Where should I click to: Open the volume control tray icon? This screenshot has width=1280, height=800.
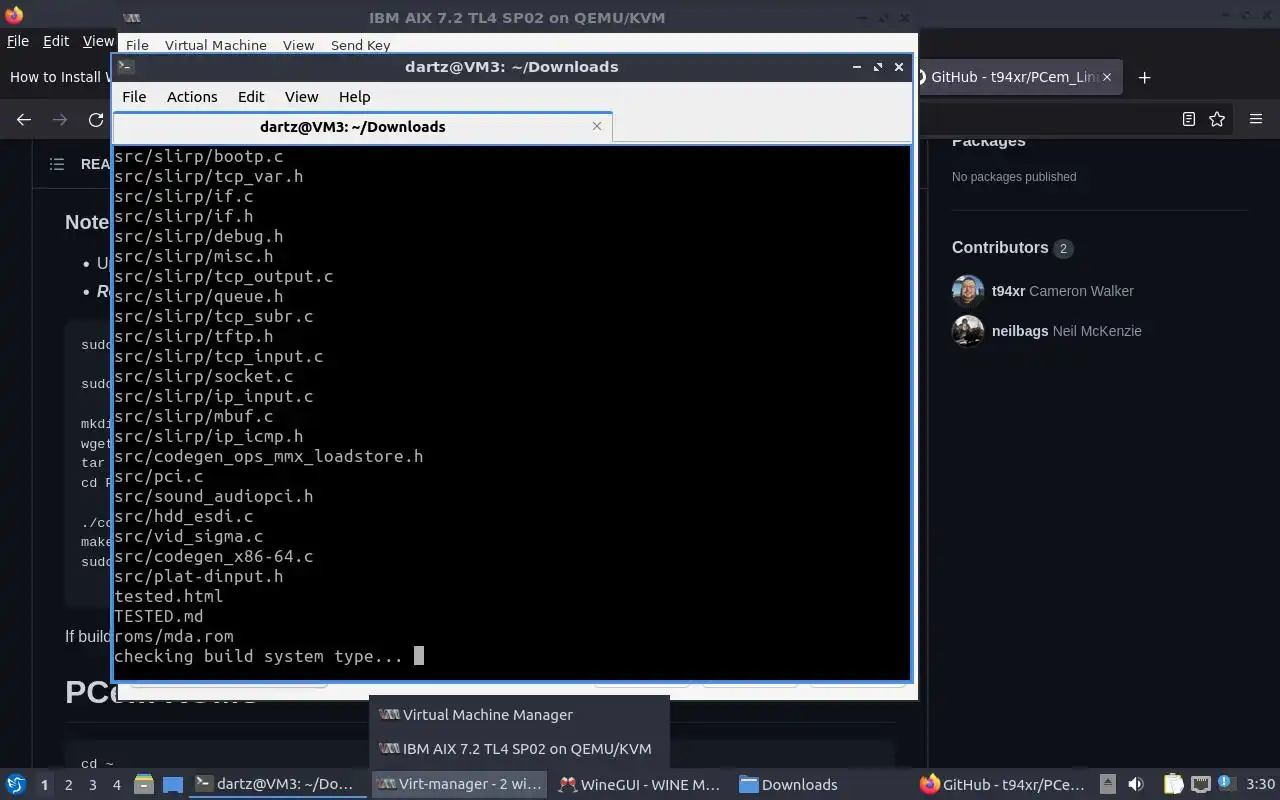tap(1135, 785)
